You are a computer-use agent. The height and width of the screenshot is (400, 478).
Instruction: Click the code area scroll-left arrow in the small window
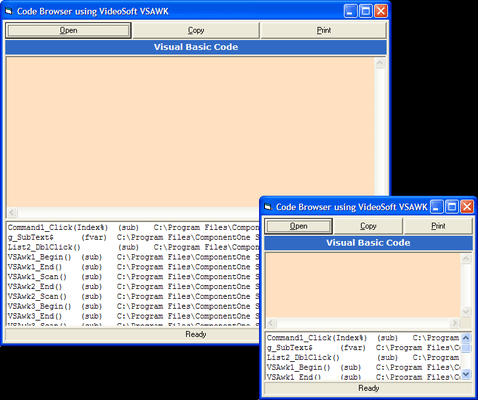[271, 323]
